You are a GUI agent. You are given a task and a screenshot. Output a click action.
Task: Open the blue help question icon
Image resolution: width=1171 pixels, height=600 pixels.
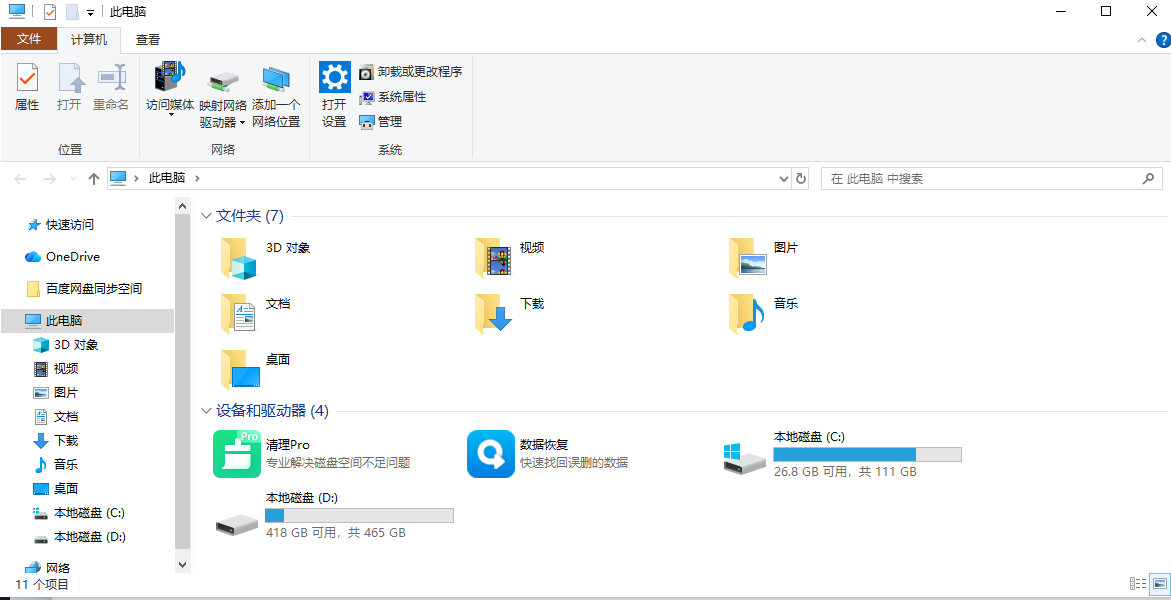1163,40
